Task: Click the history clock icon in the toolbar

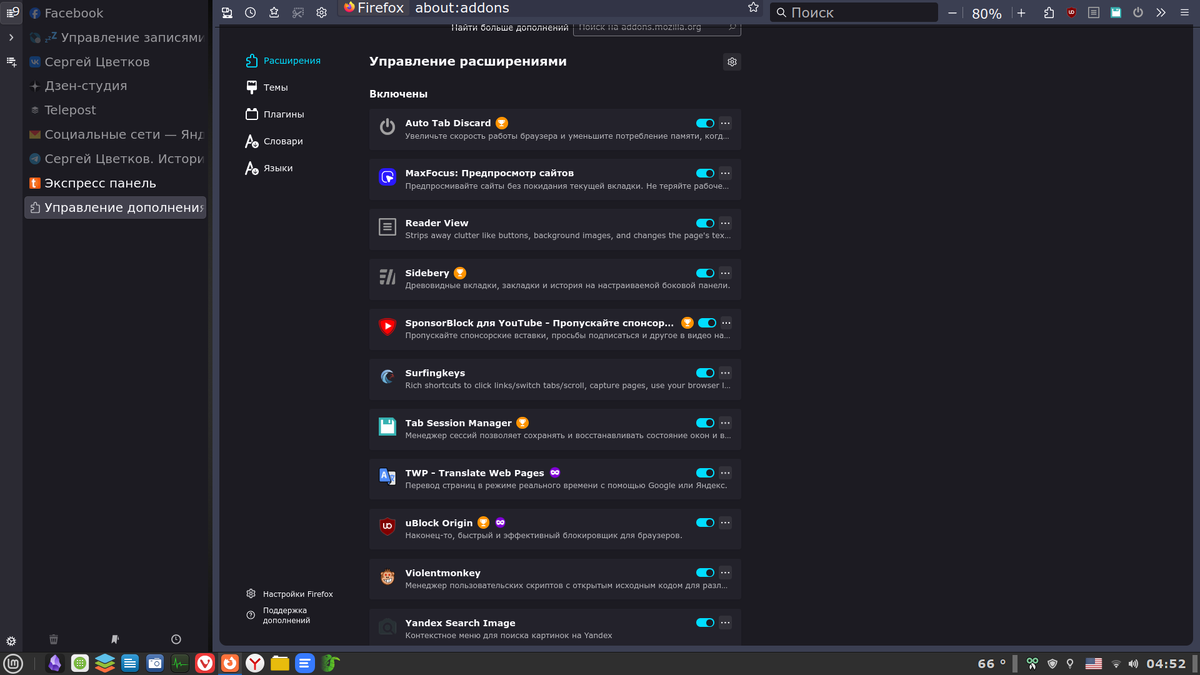Action: 250,13
